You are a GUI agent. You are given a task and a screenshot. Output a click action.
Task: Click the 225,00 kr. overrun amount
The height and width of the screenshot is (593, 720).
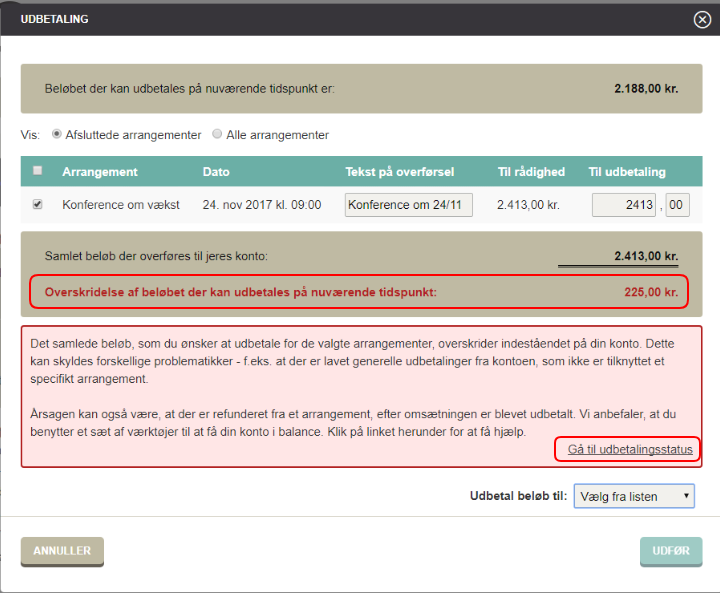(x=651, y=292)
